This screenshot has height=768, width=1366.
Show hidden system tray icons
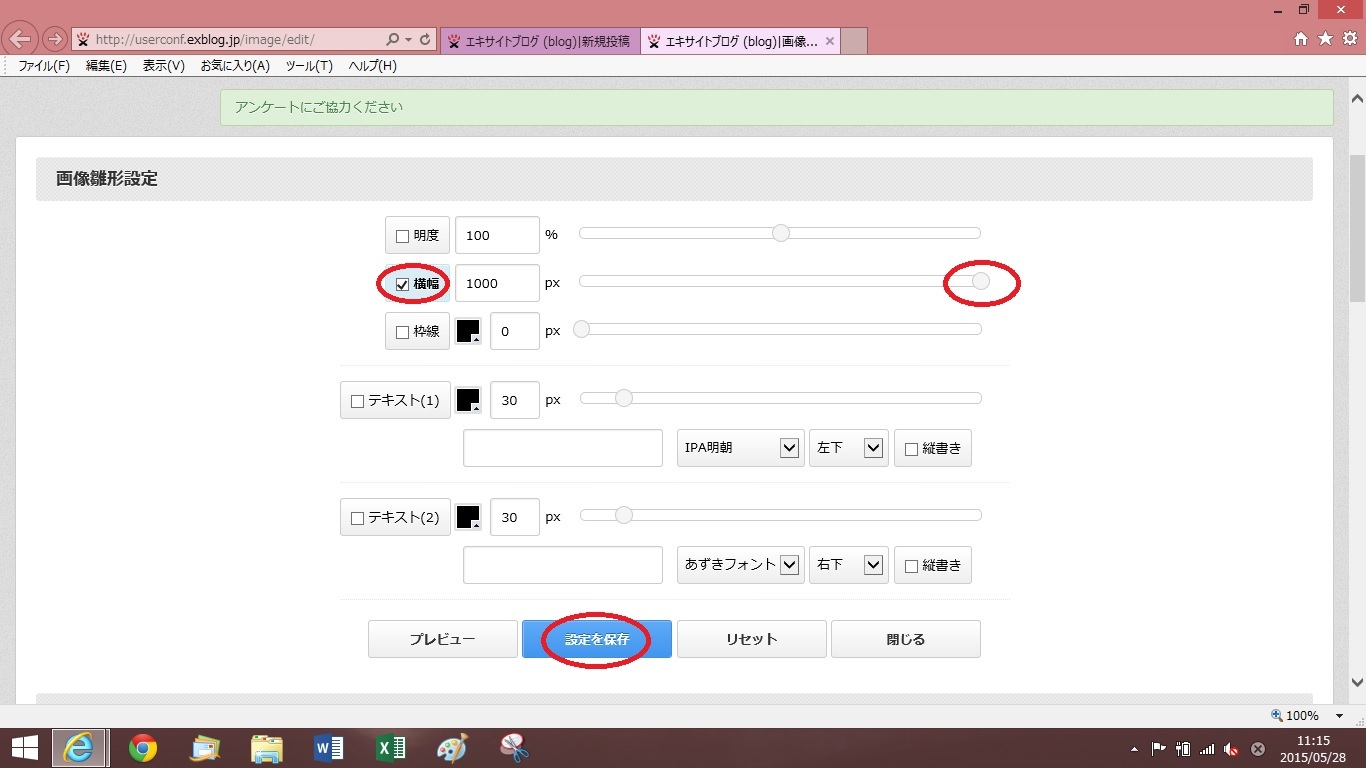[x=1134, y=748]
